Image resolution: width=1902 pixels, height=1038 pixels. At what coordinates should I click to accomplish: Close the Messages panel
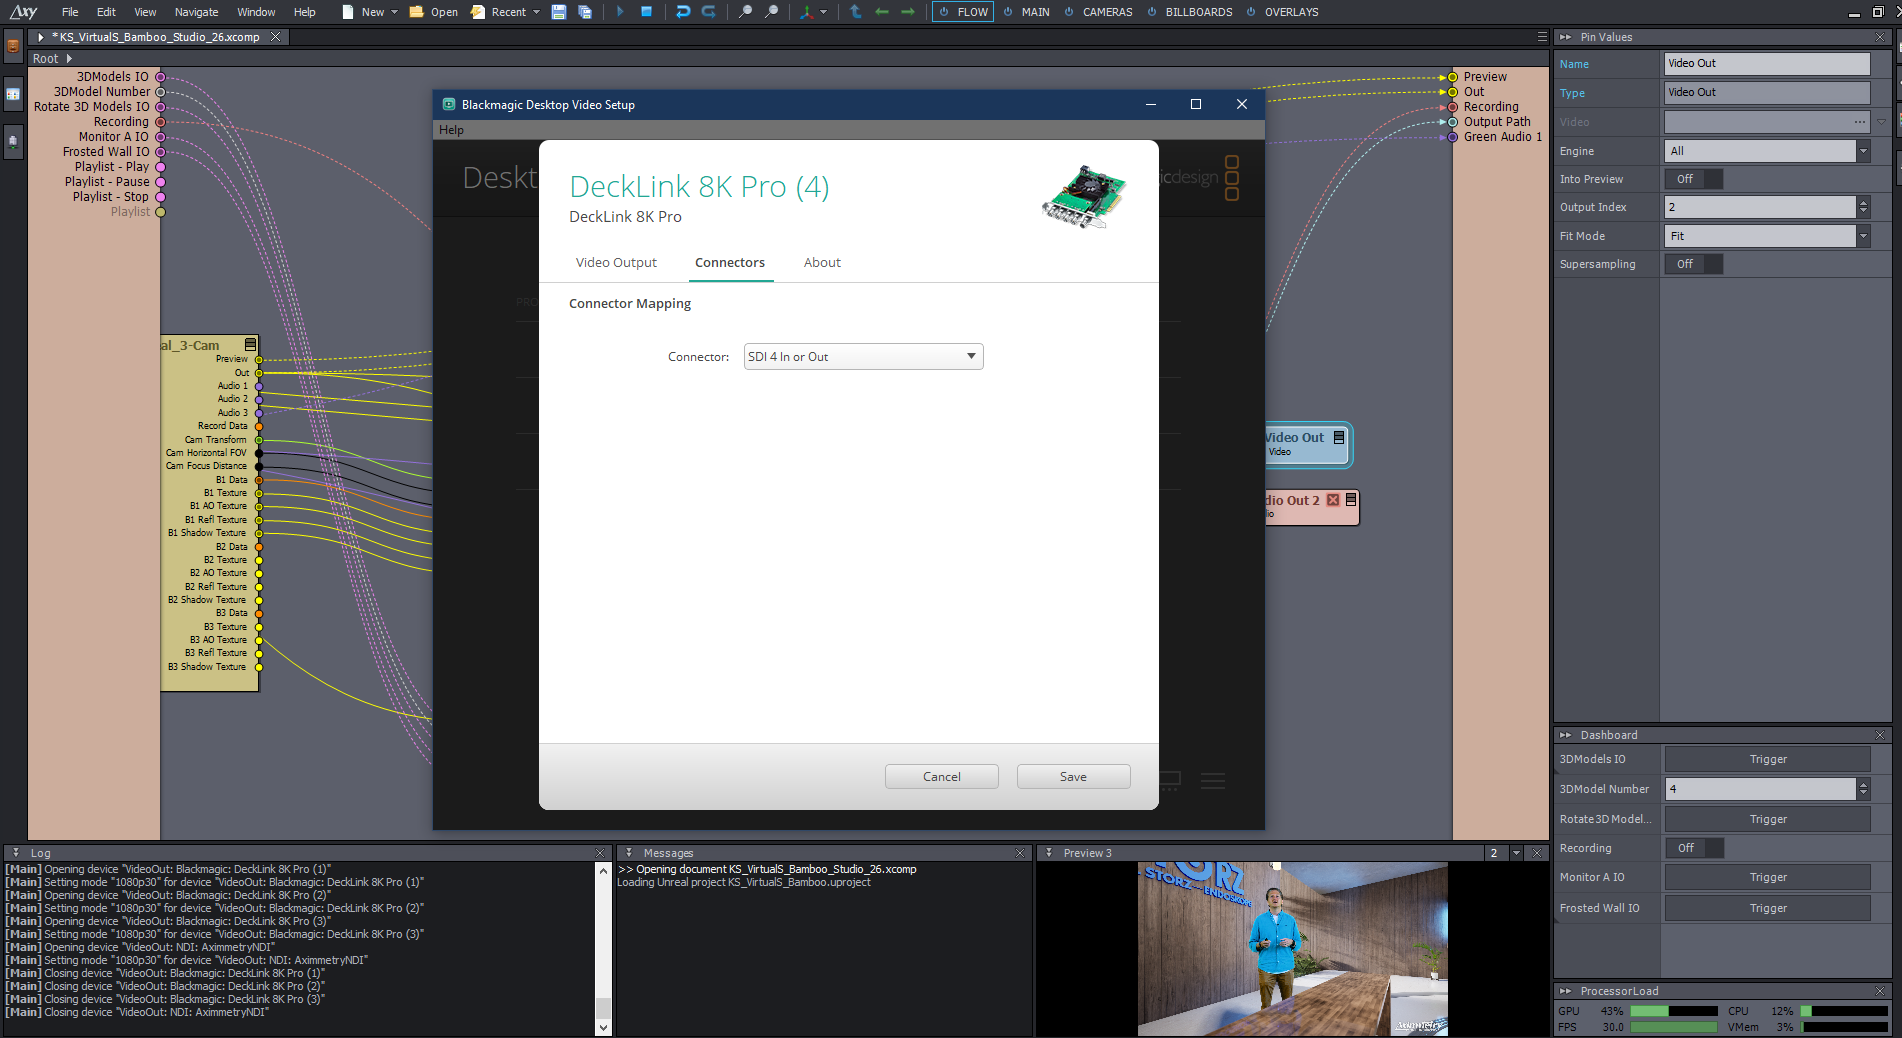[1020, 853]
